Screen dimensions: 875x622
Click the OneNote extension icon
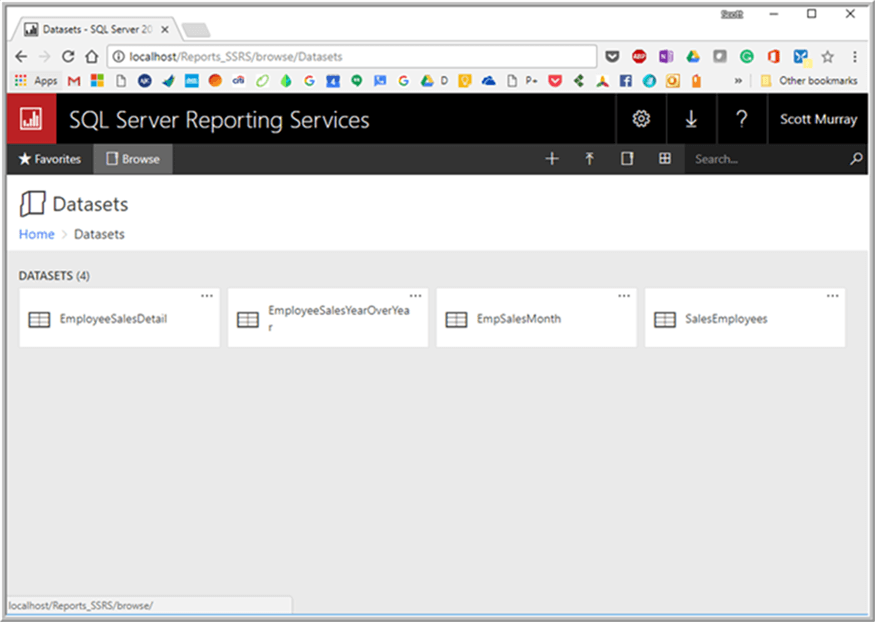tap(666, 56)
